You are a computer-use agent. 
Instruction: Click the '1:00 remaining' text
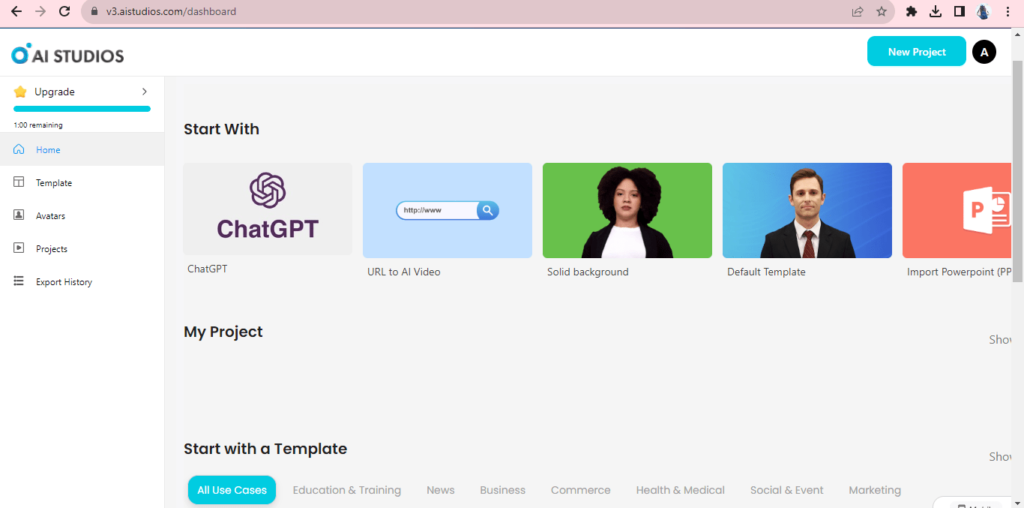(x=38, y=125)
